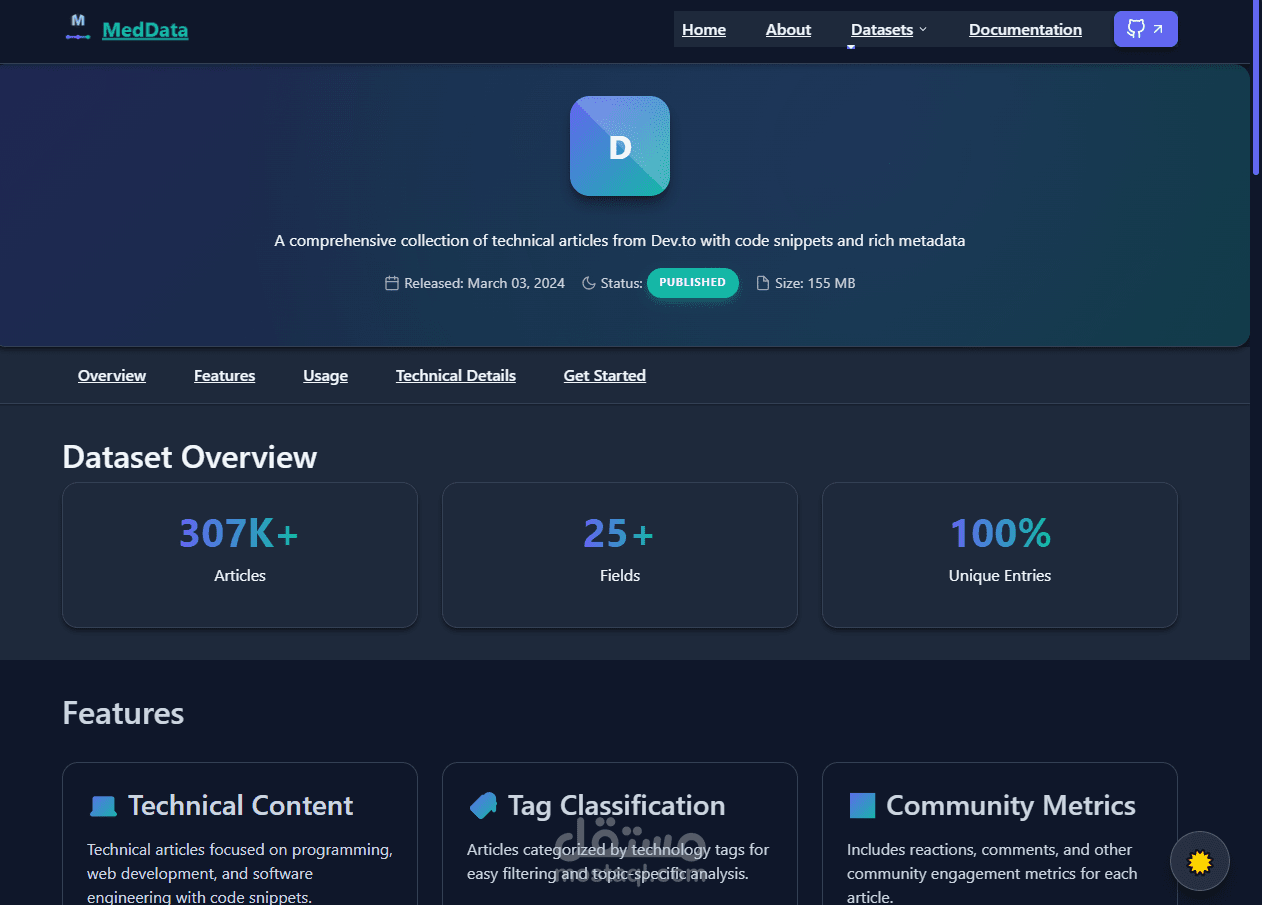
Task: Click the dataset description text about Dev.to
Action: pyautogui.click(x=620, y=241)
